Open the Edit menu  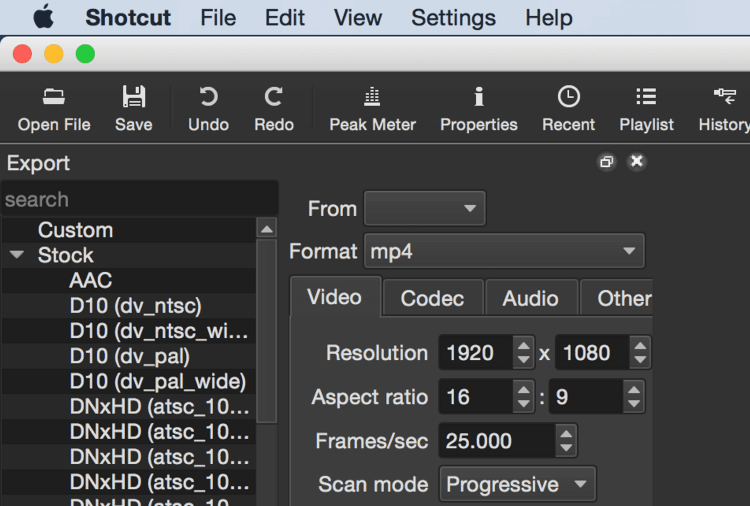coord(285,18)
